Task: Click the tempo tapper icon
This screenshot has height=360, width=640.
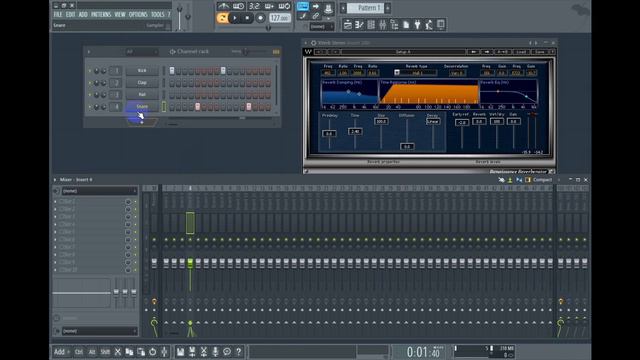Action: pos(429,25)
